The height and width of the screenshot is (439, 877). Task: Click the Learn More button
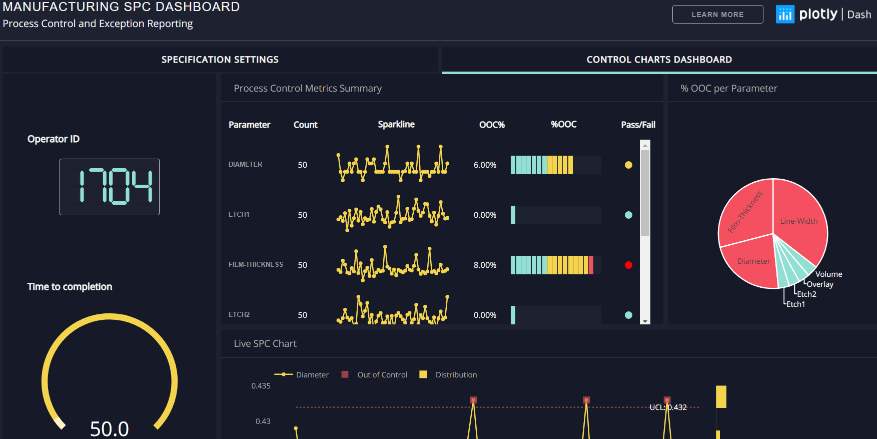point(718,15)
